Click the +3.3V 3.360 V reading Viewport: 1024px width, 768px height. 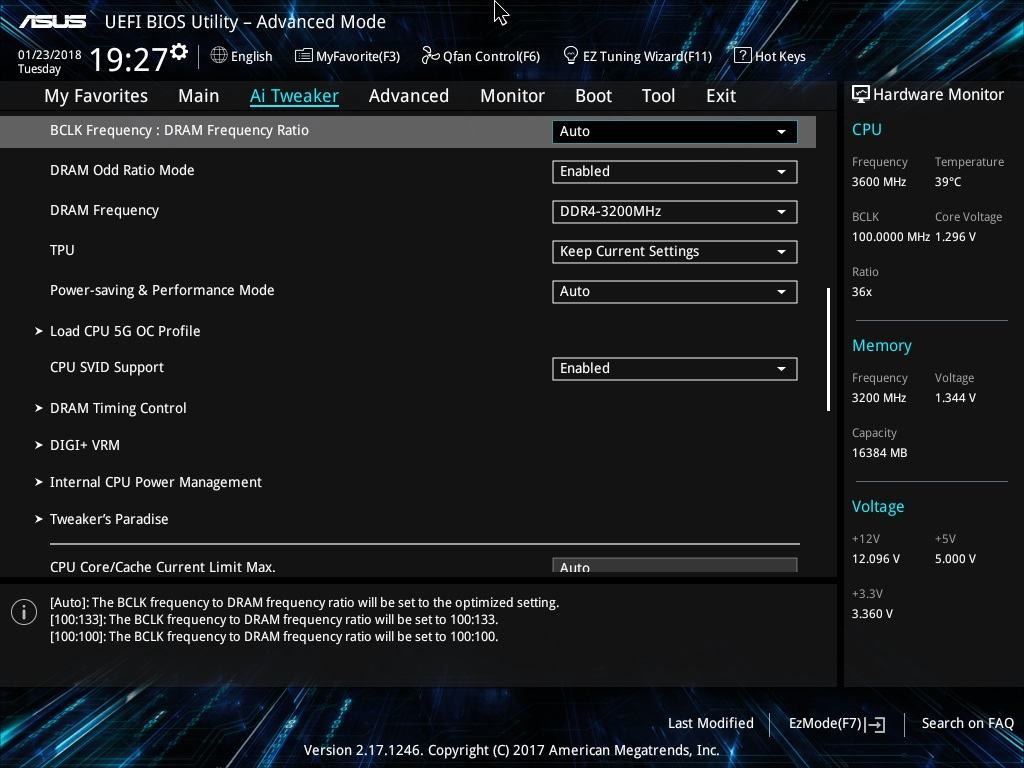click(872, 614)
